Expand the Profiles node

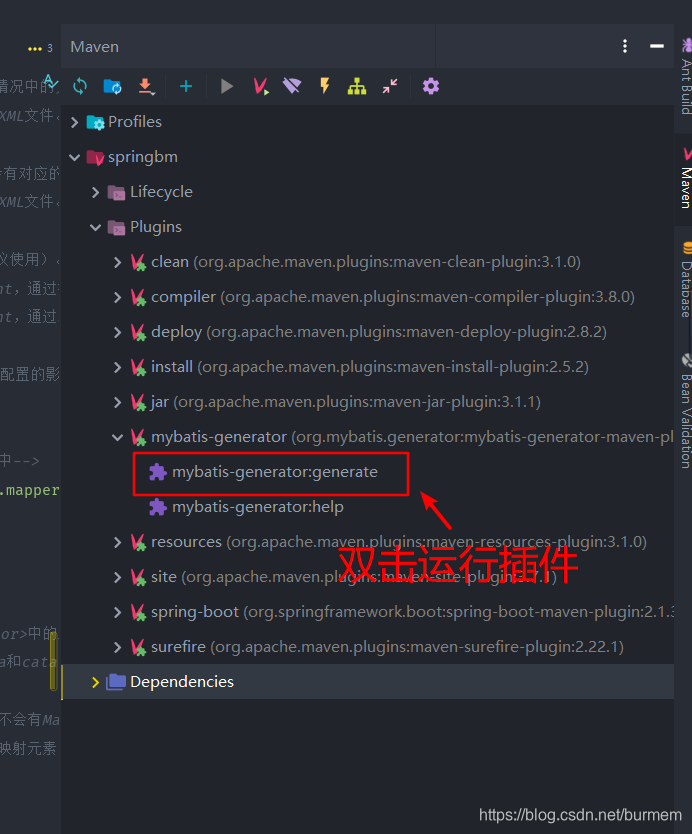[75, 122]
